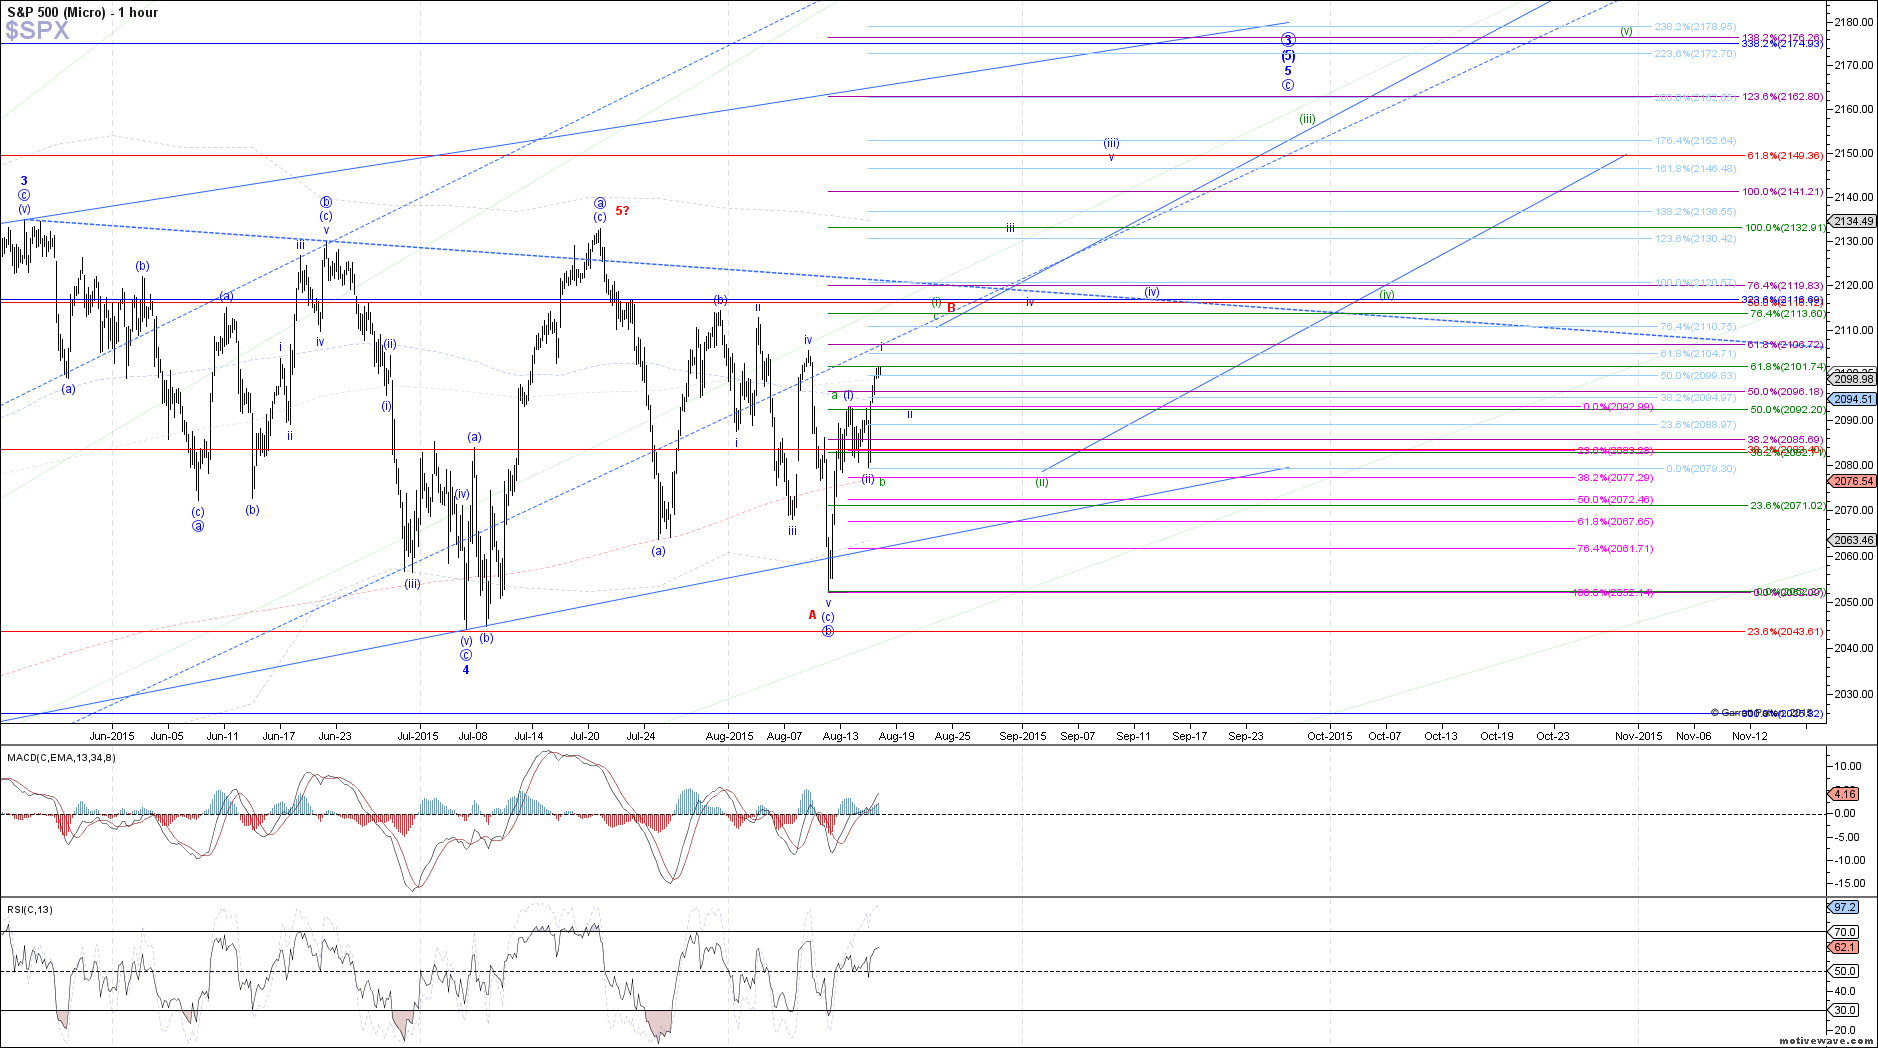Click the MACD value tag 4.16
This screenshot has height=1048, width=1878.
pyautogui.click(x=1845, y=794)
